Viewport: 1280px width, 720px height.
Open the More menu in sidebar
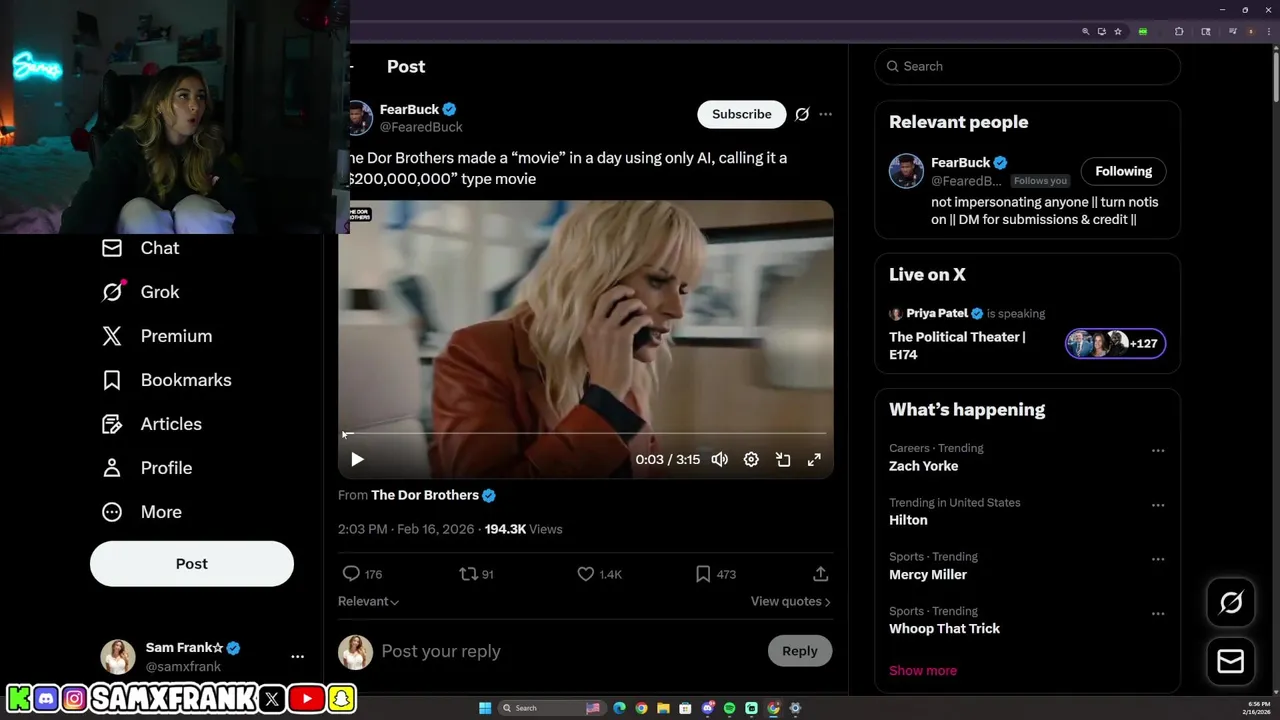141,512
